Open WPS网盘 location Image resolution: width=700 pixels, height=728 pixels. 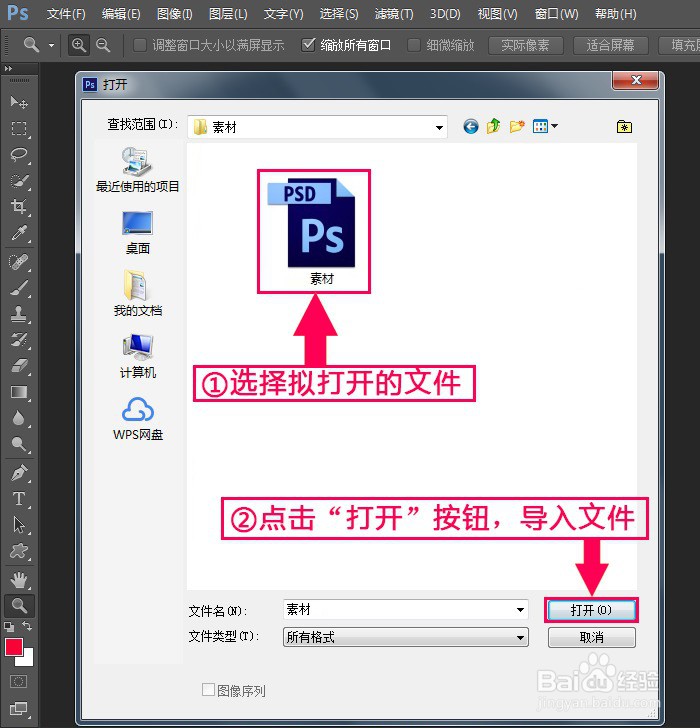click(x=137, y=419)
